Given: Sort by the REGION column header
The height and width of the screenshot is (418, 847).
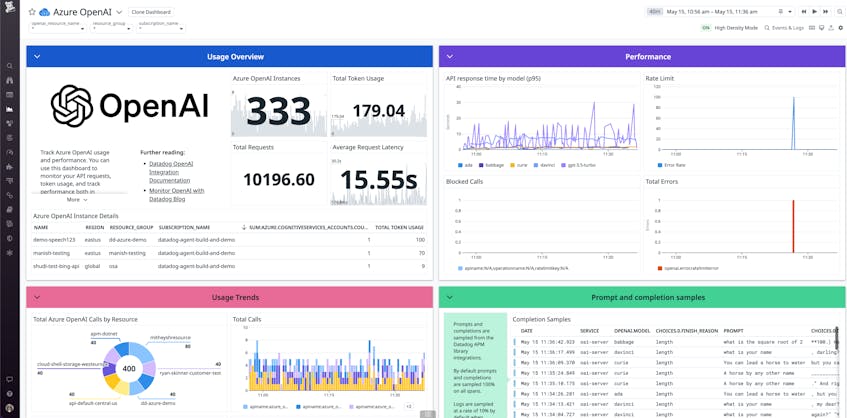Looking at the screenshot, I should [x=95, y=227].
